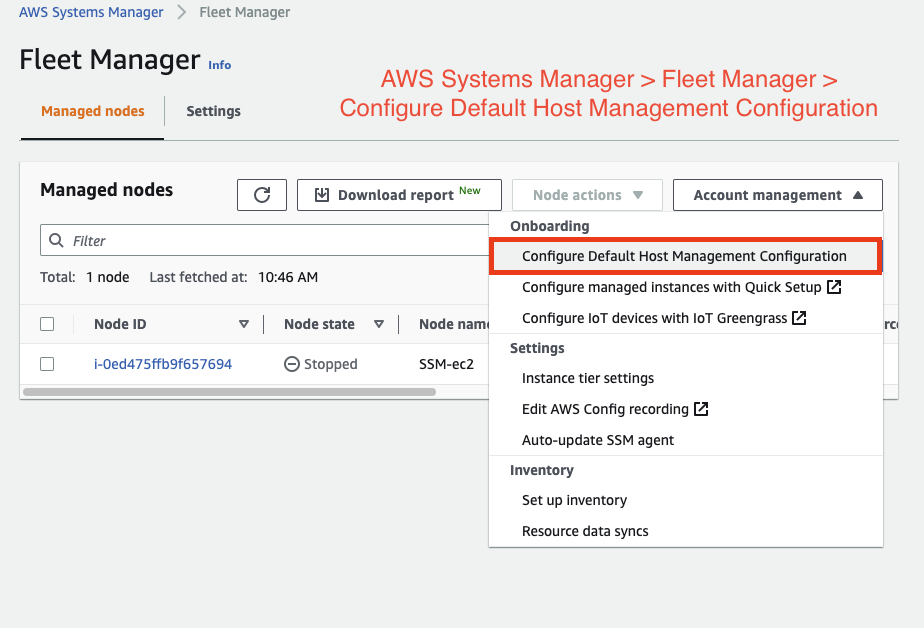The image size is (924, 628).
Task: Choose Configure Default Host Management Configuration
Action: 684,256
